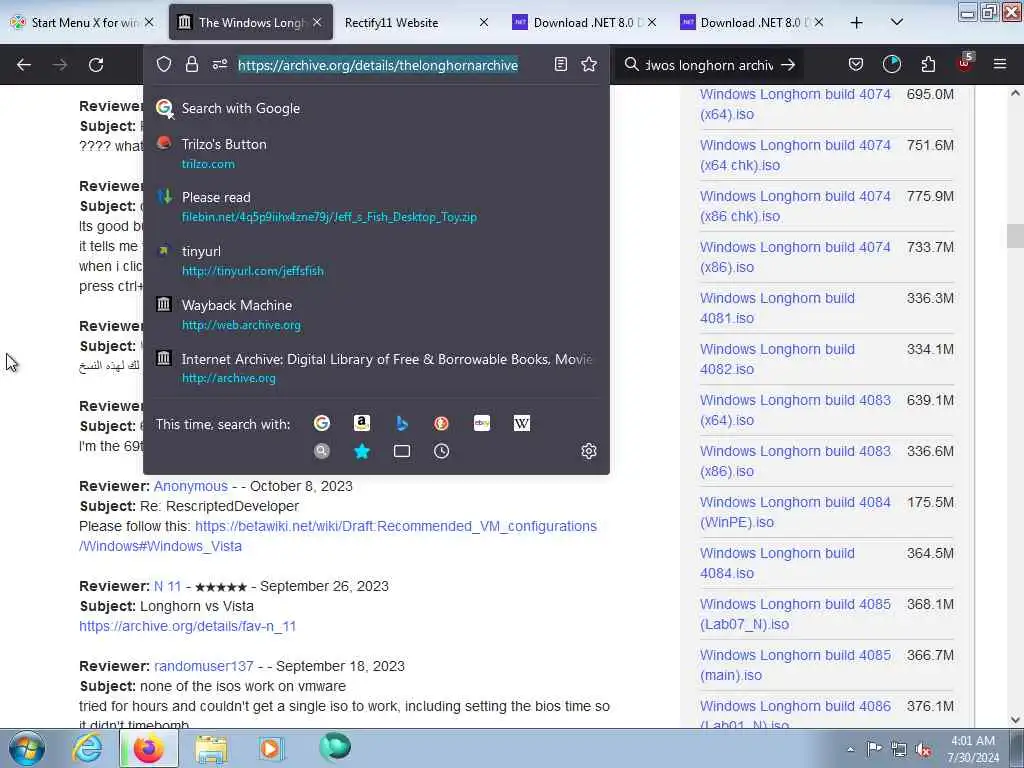Close the Windows Longhorn tab
This screenshot has width=1024, height=768.
point(317,22)
